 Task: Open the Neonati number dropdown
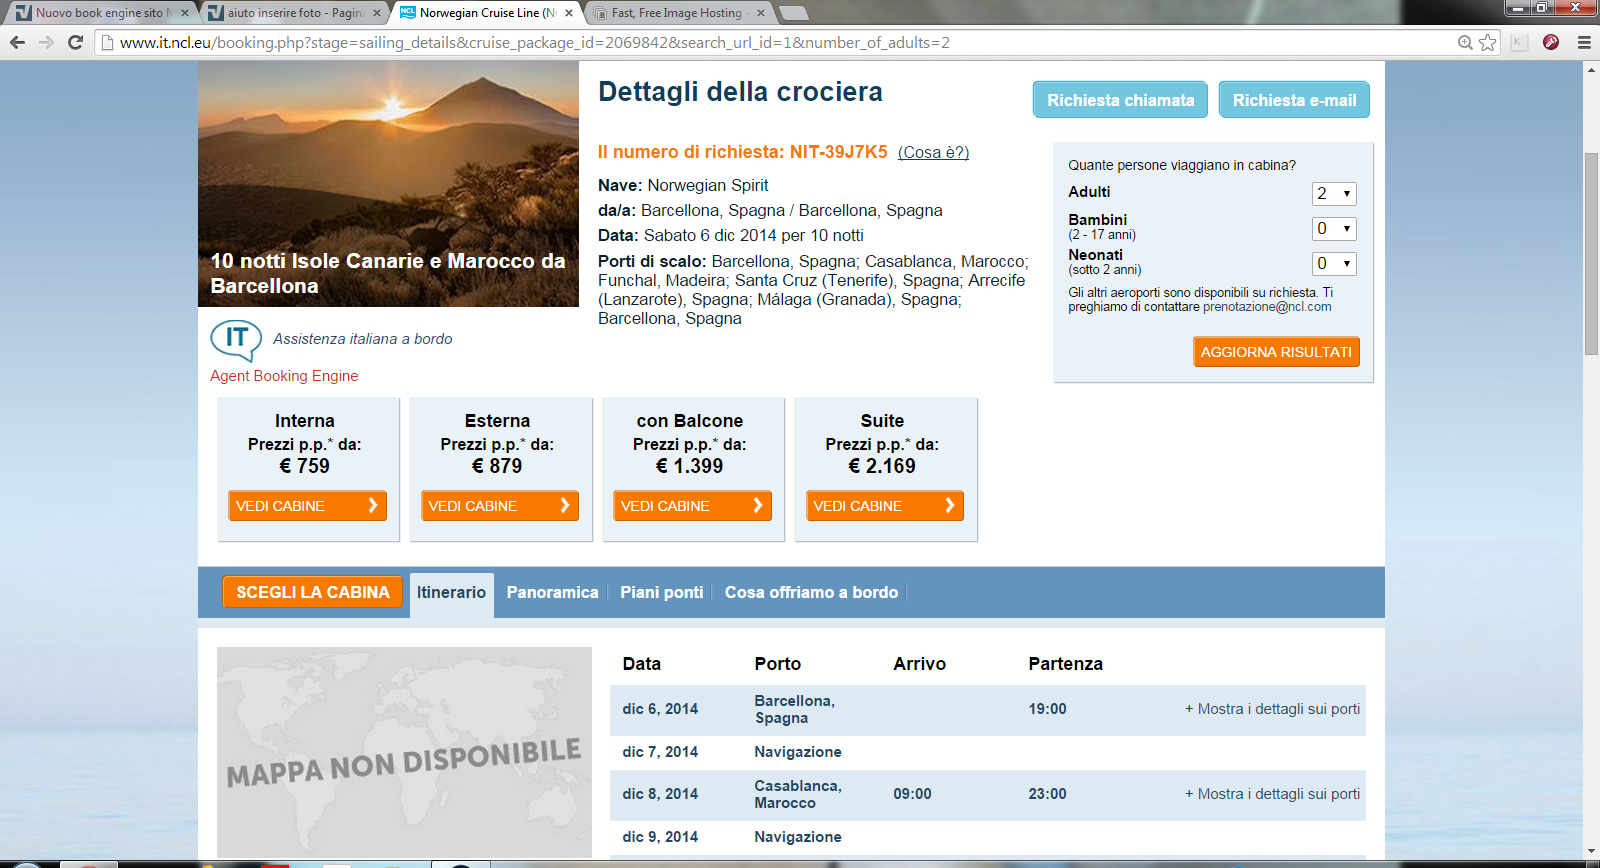point(1334,264)
